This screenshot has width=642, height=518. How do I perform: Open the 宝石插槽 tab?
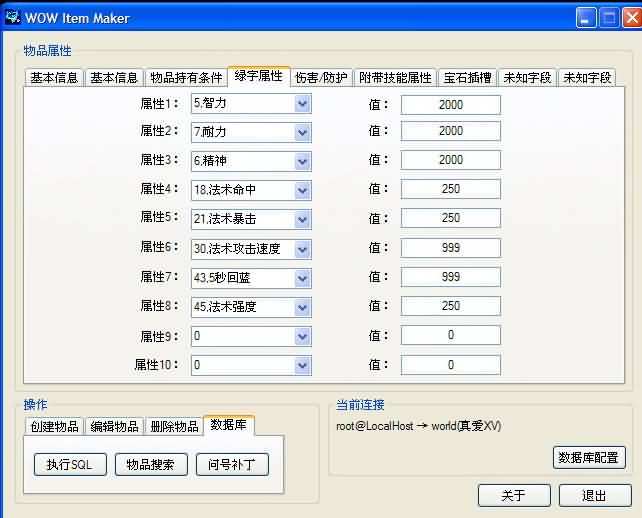(x=467, y=77)
